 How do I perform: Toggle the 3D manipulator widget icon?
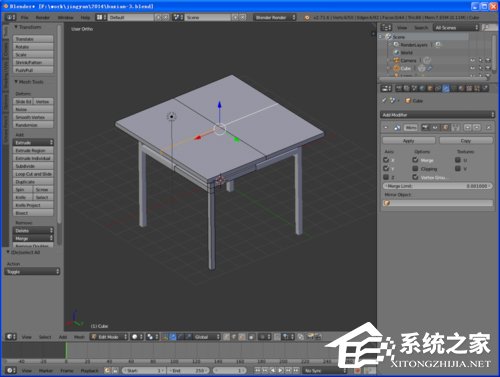pos(165,337)
